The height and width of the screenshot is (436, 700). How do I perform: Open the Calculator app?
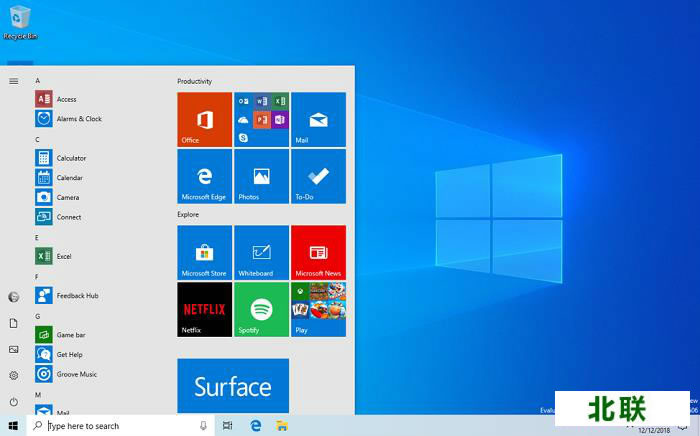click(x=70, y=158)
